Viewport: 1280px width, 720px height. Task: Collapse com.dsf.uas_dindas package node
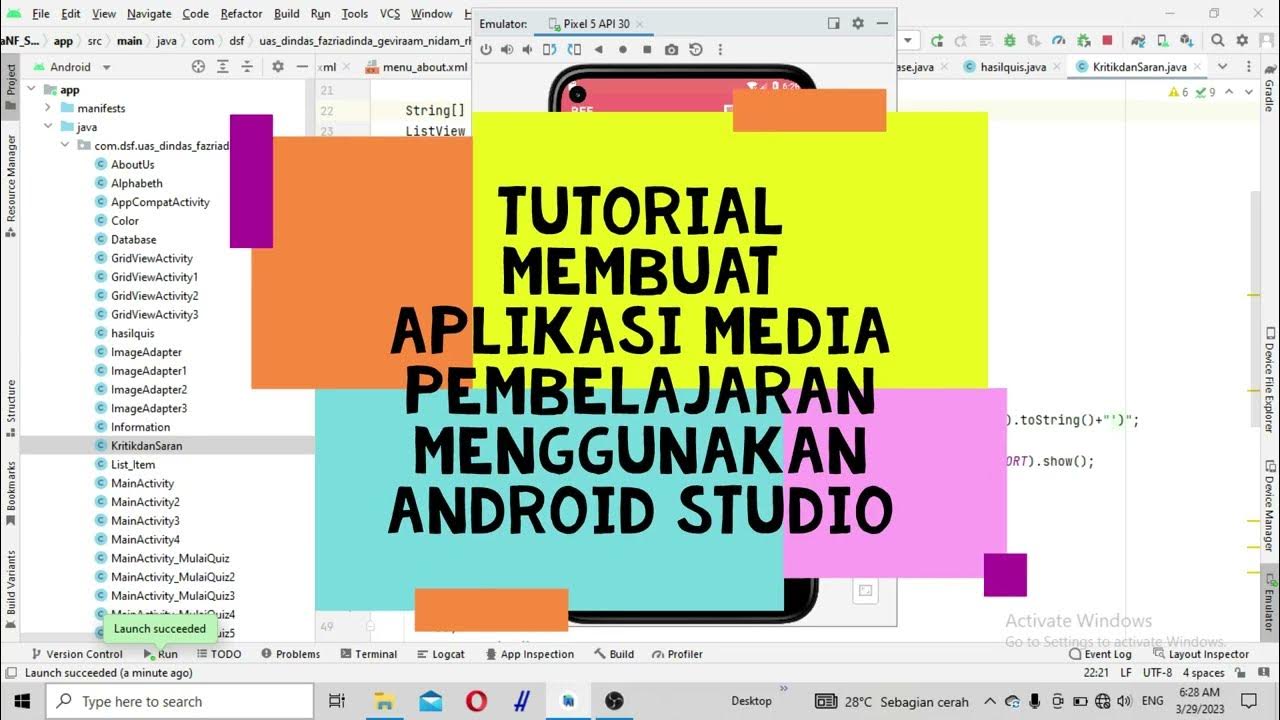pyautogui.click(x=65, y=145)
